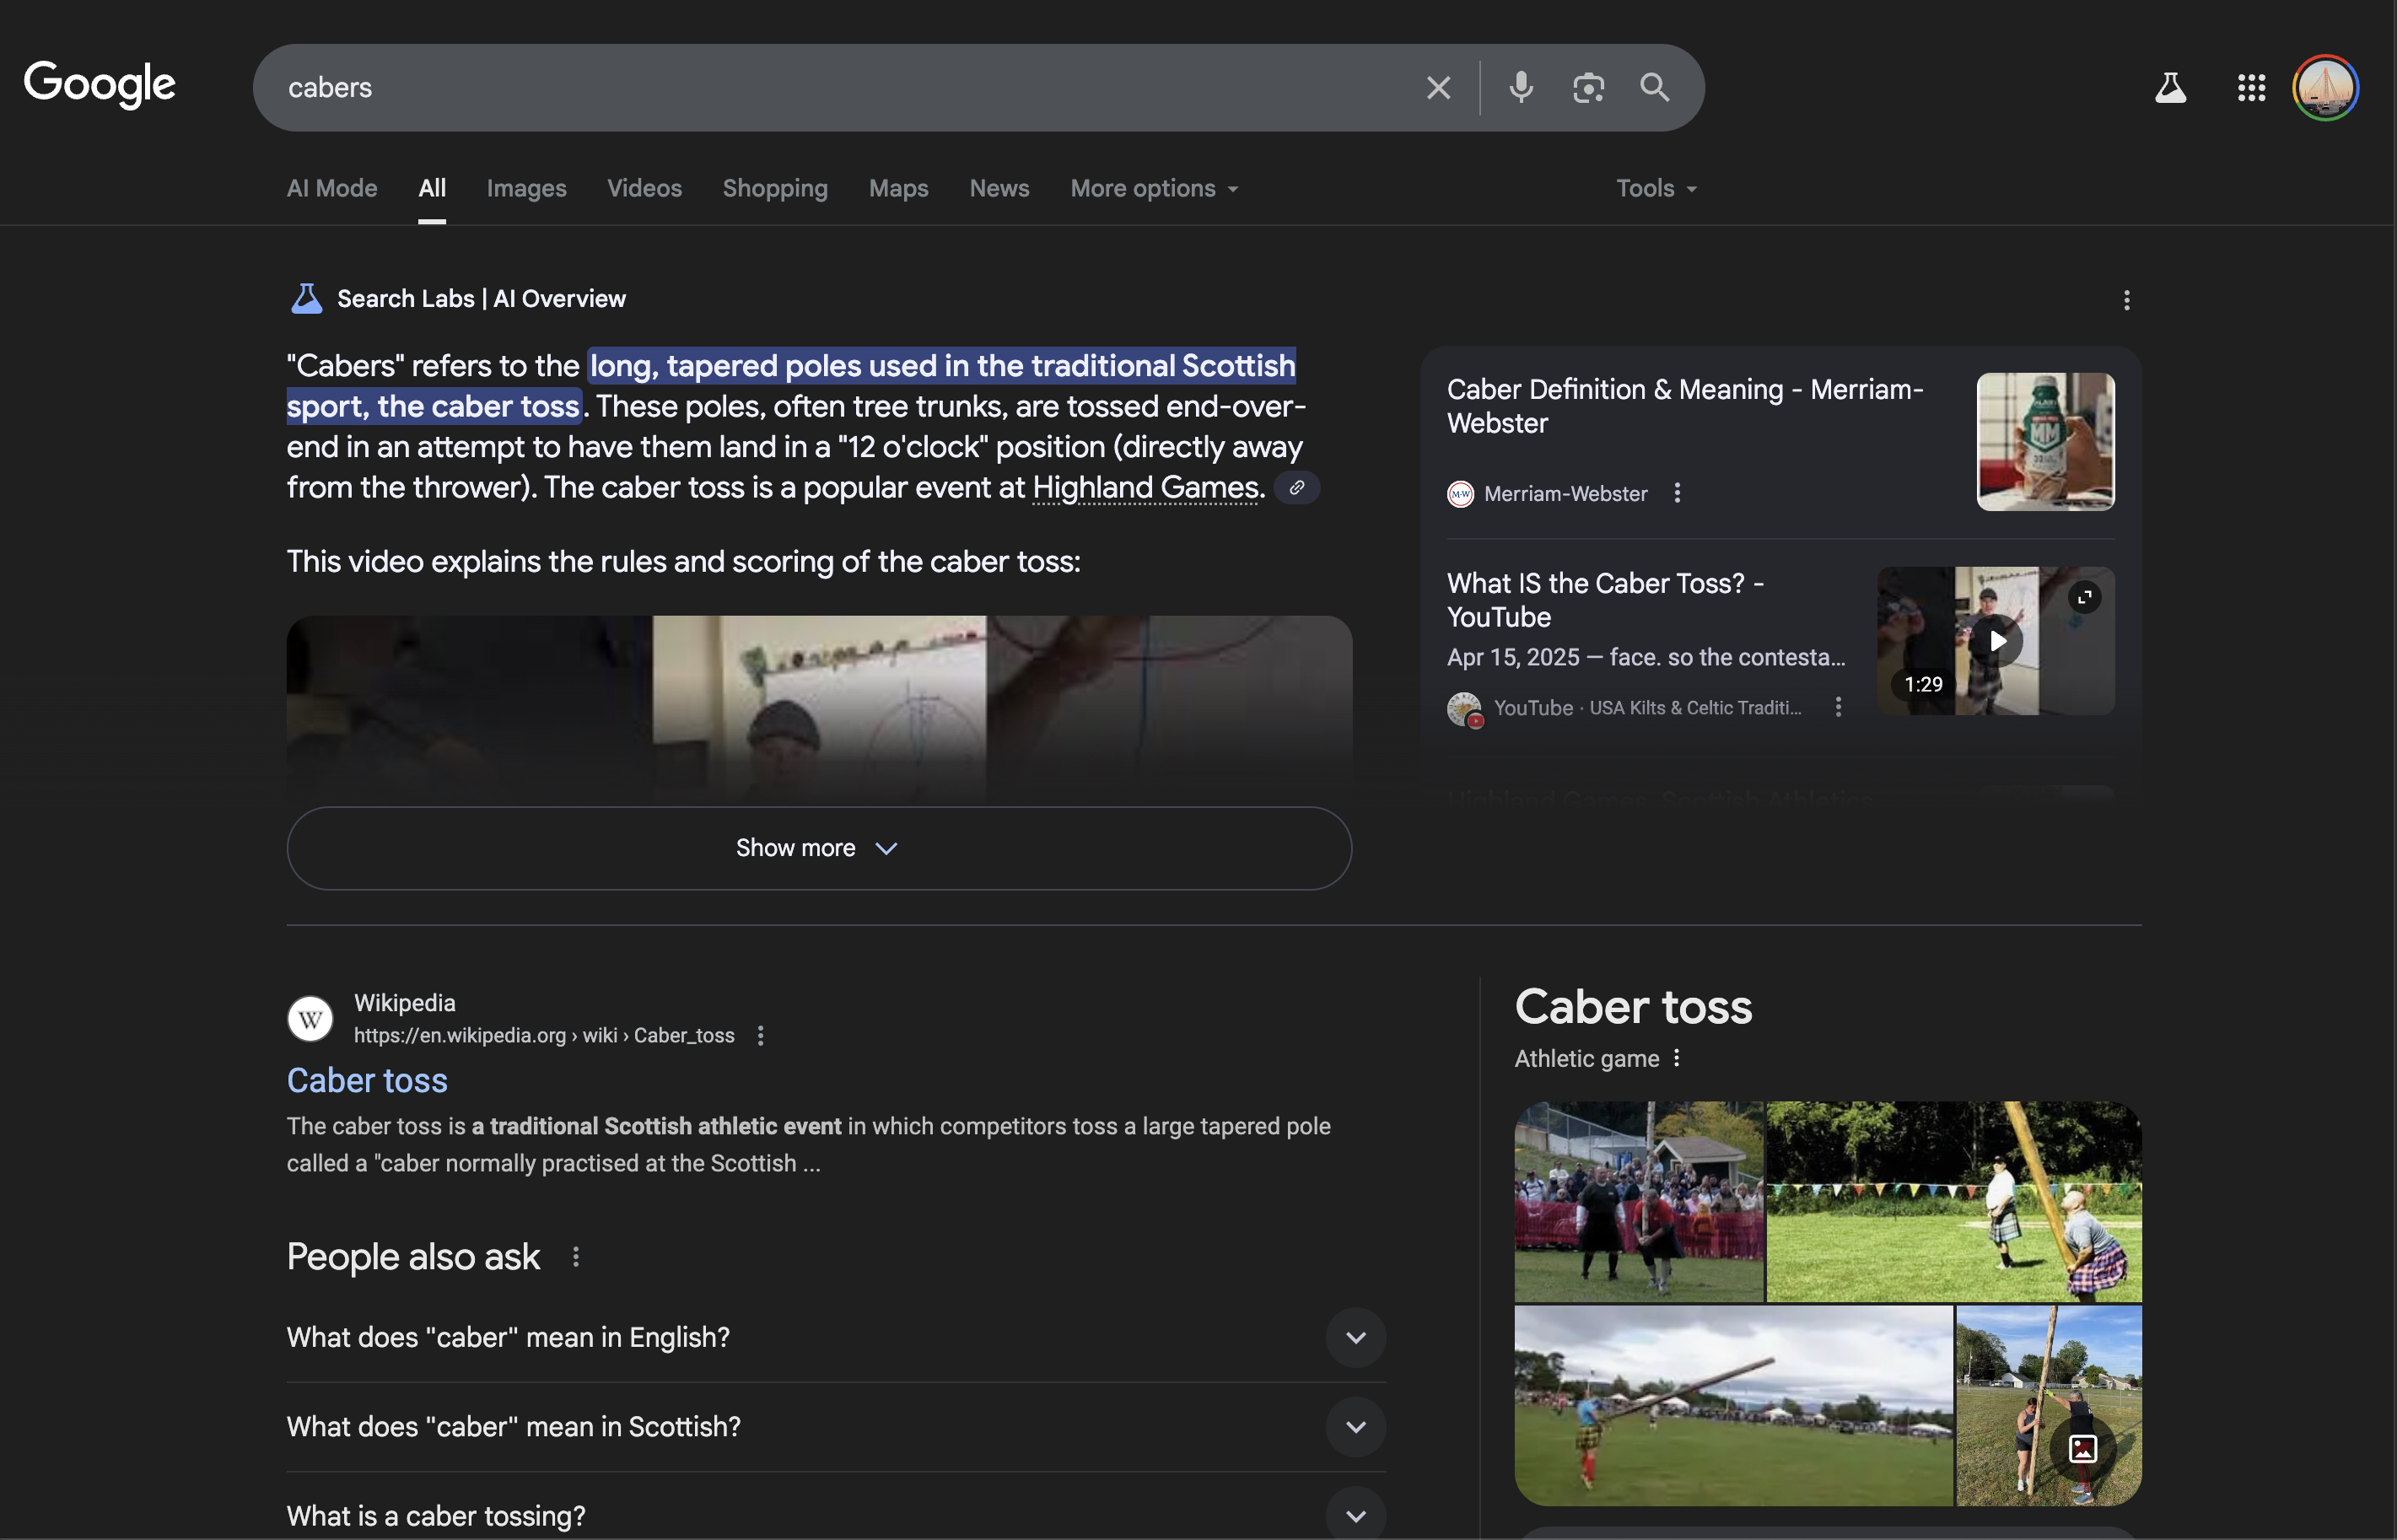This screenshot has height=1540, width=2397.
Task: Follow the Highland Games underlined link
Action: [x=1145, y=488]
